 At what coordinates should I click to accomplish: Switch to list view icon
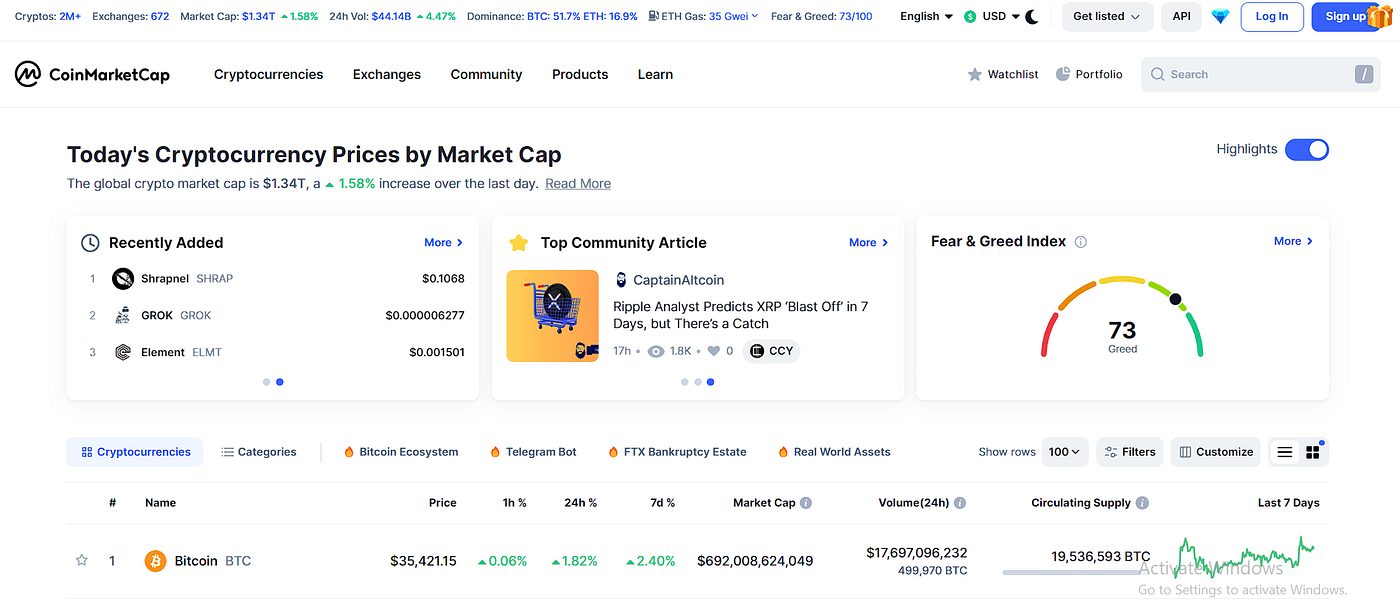pos(1285,452)
